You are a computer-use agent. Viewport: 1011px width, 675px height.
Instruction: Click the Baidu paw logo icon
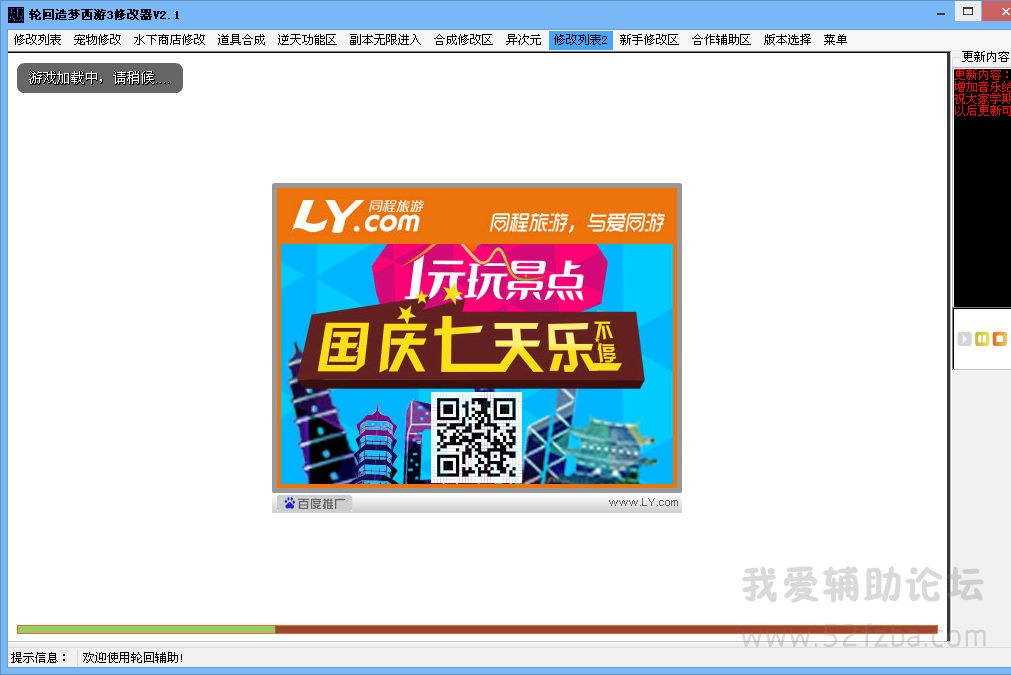point(289,503)
